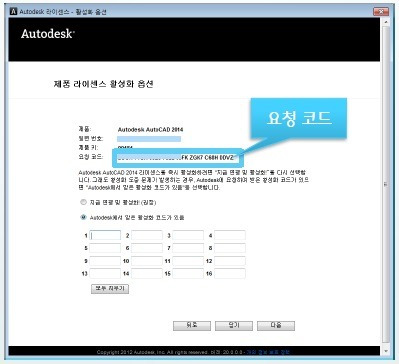Click the next button at the bottom right
399x364 pixels.
276,325
